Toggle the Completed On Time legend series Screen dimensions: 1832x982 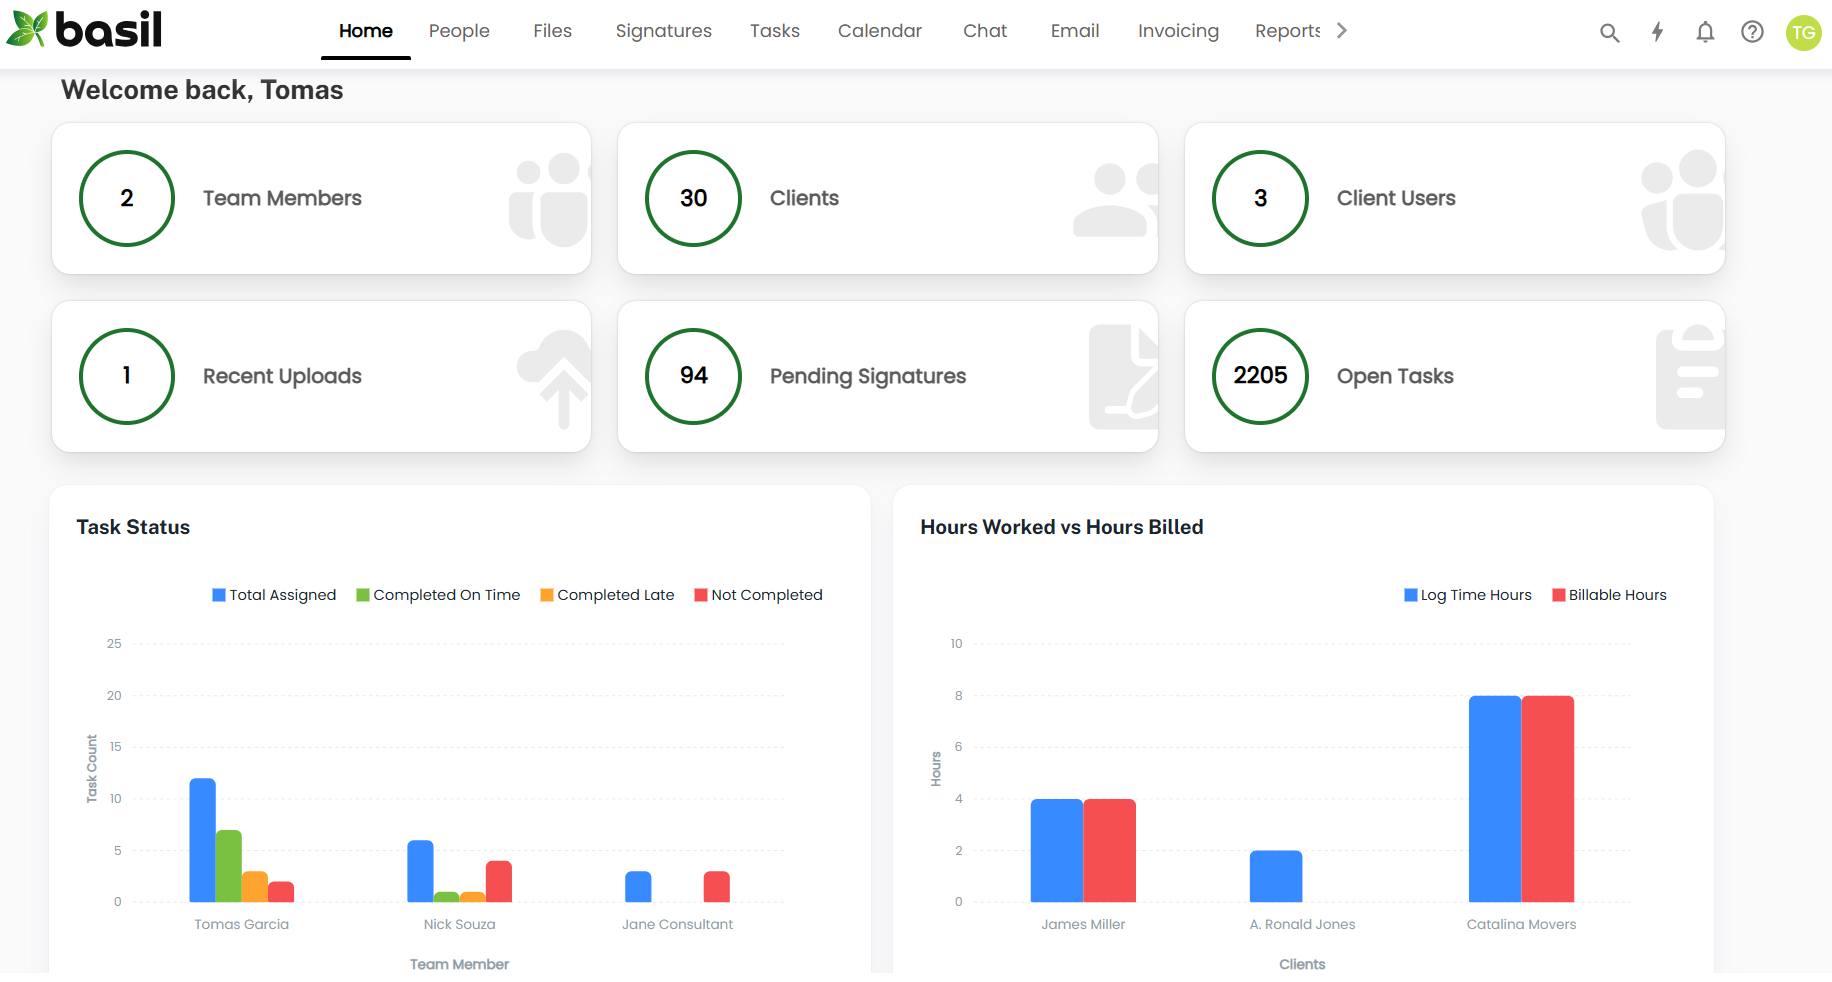(438, 595)
